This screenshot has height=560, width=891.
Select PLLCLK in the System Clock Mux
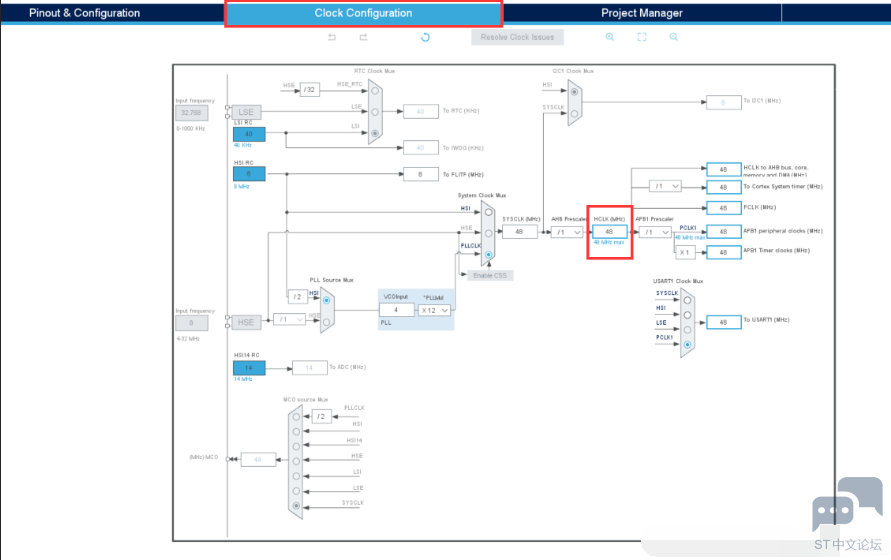point(489,255)
